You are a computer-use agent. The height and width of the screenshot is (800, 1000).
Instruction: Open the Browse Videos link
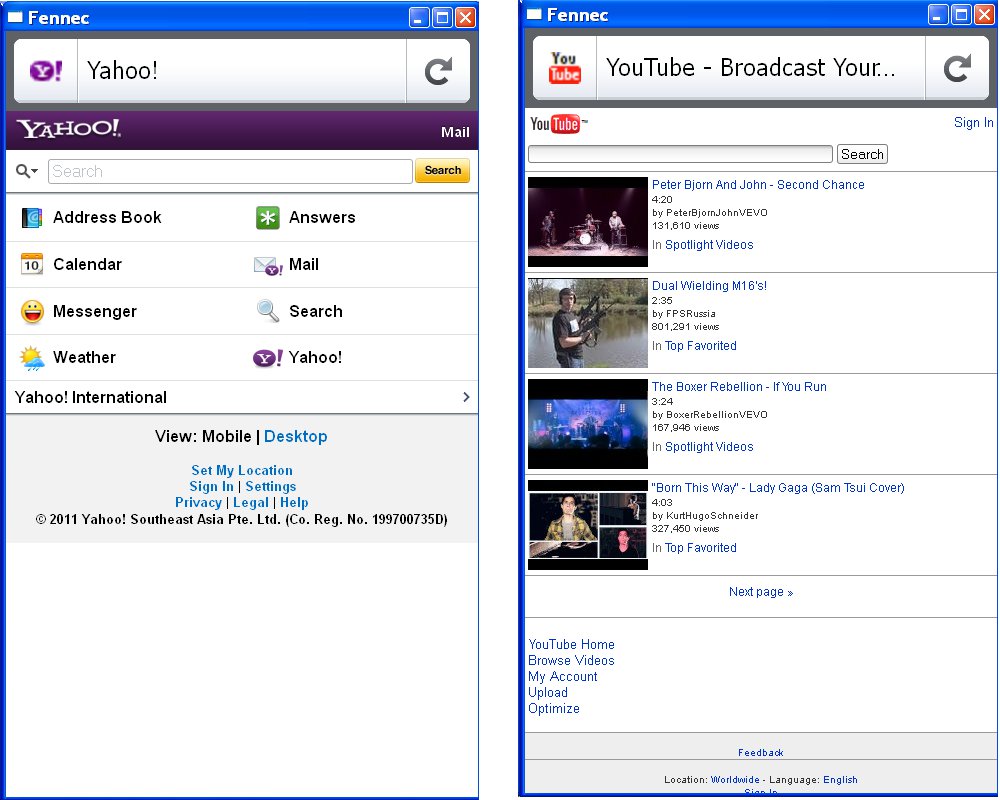(571, 660)
